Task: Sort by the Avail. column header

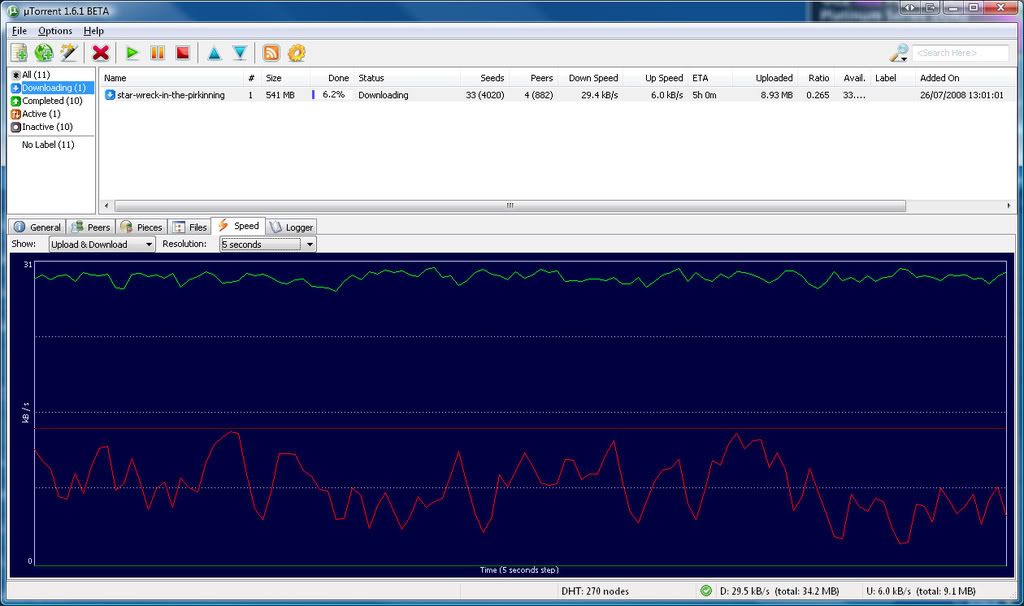Action: 854,78
